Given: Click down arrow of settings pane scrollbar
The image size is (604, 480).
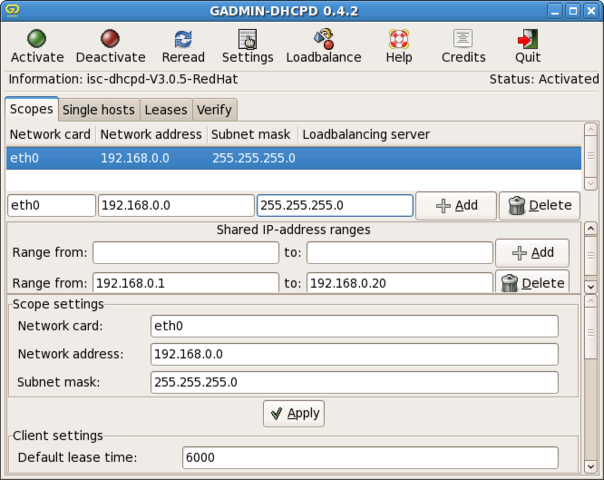Looking at the screenshot, I should point(591,467).
